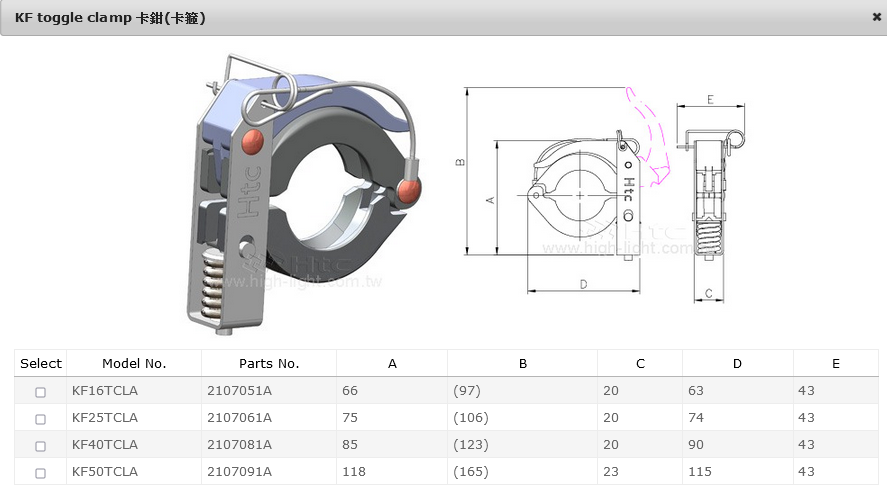Viewport: 887px width, 495px height.
Task: Click the clamp dimension technical drawing
Action: pos(580,190)
